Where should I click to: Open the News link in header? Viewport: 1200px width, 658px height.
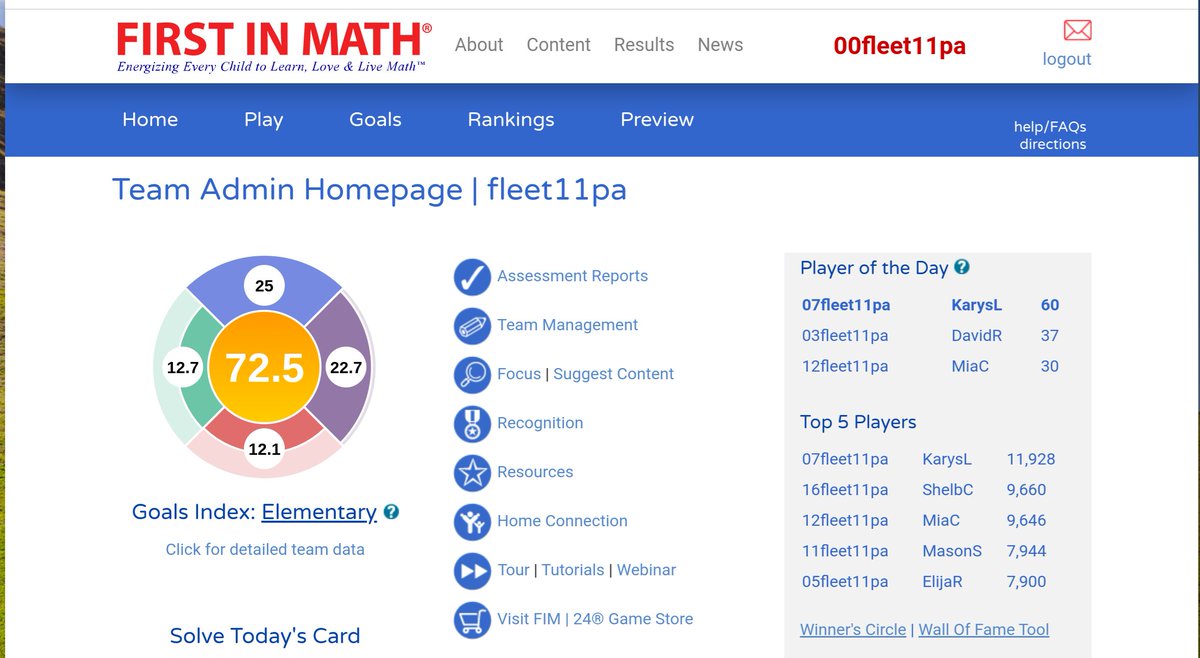point(720,45)
